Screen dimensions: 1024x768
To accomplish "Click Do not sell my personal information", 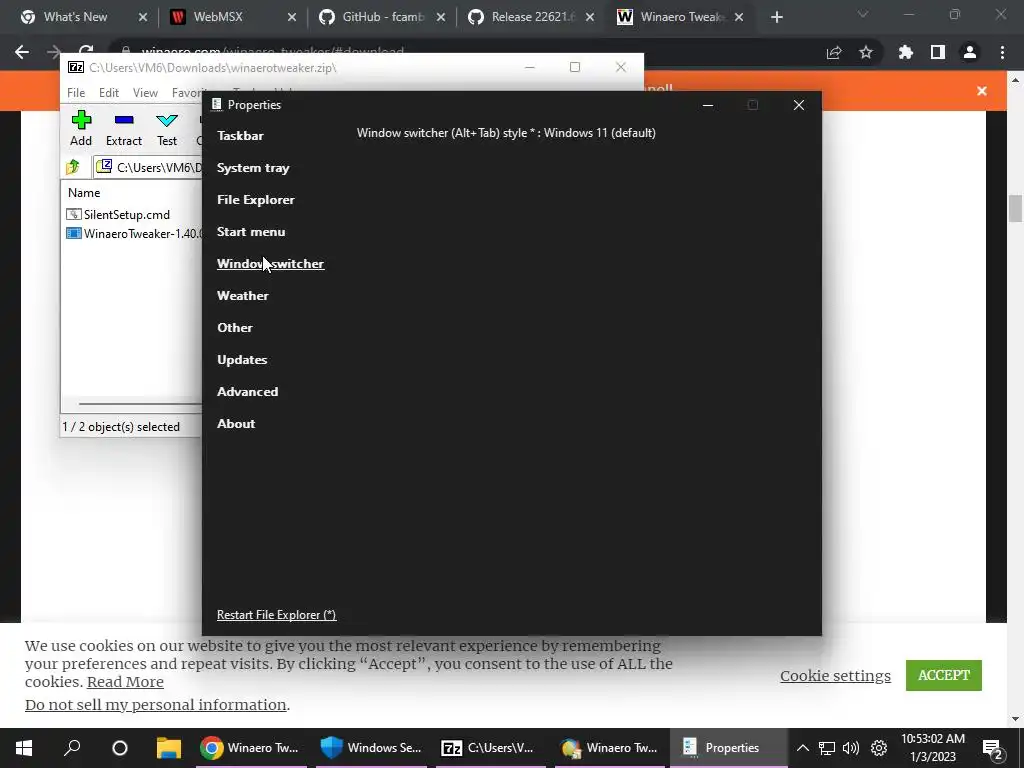I will (x=155, y=705).
